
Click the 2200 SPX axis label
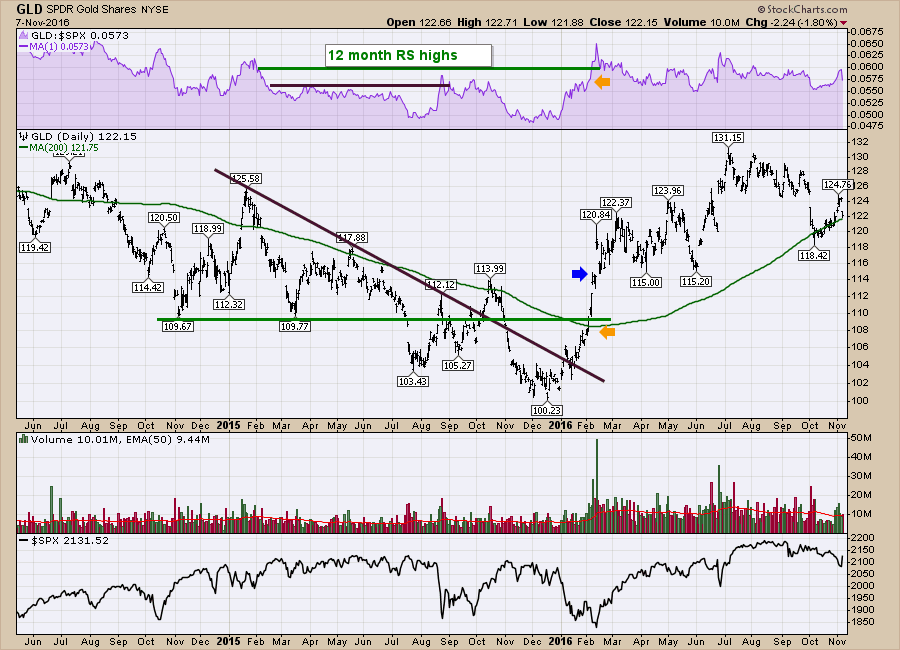click(x=863, y=538)
